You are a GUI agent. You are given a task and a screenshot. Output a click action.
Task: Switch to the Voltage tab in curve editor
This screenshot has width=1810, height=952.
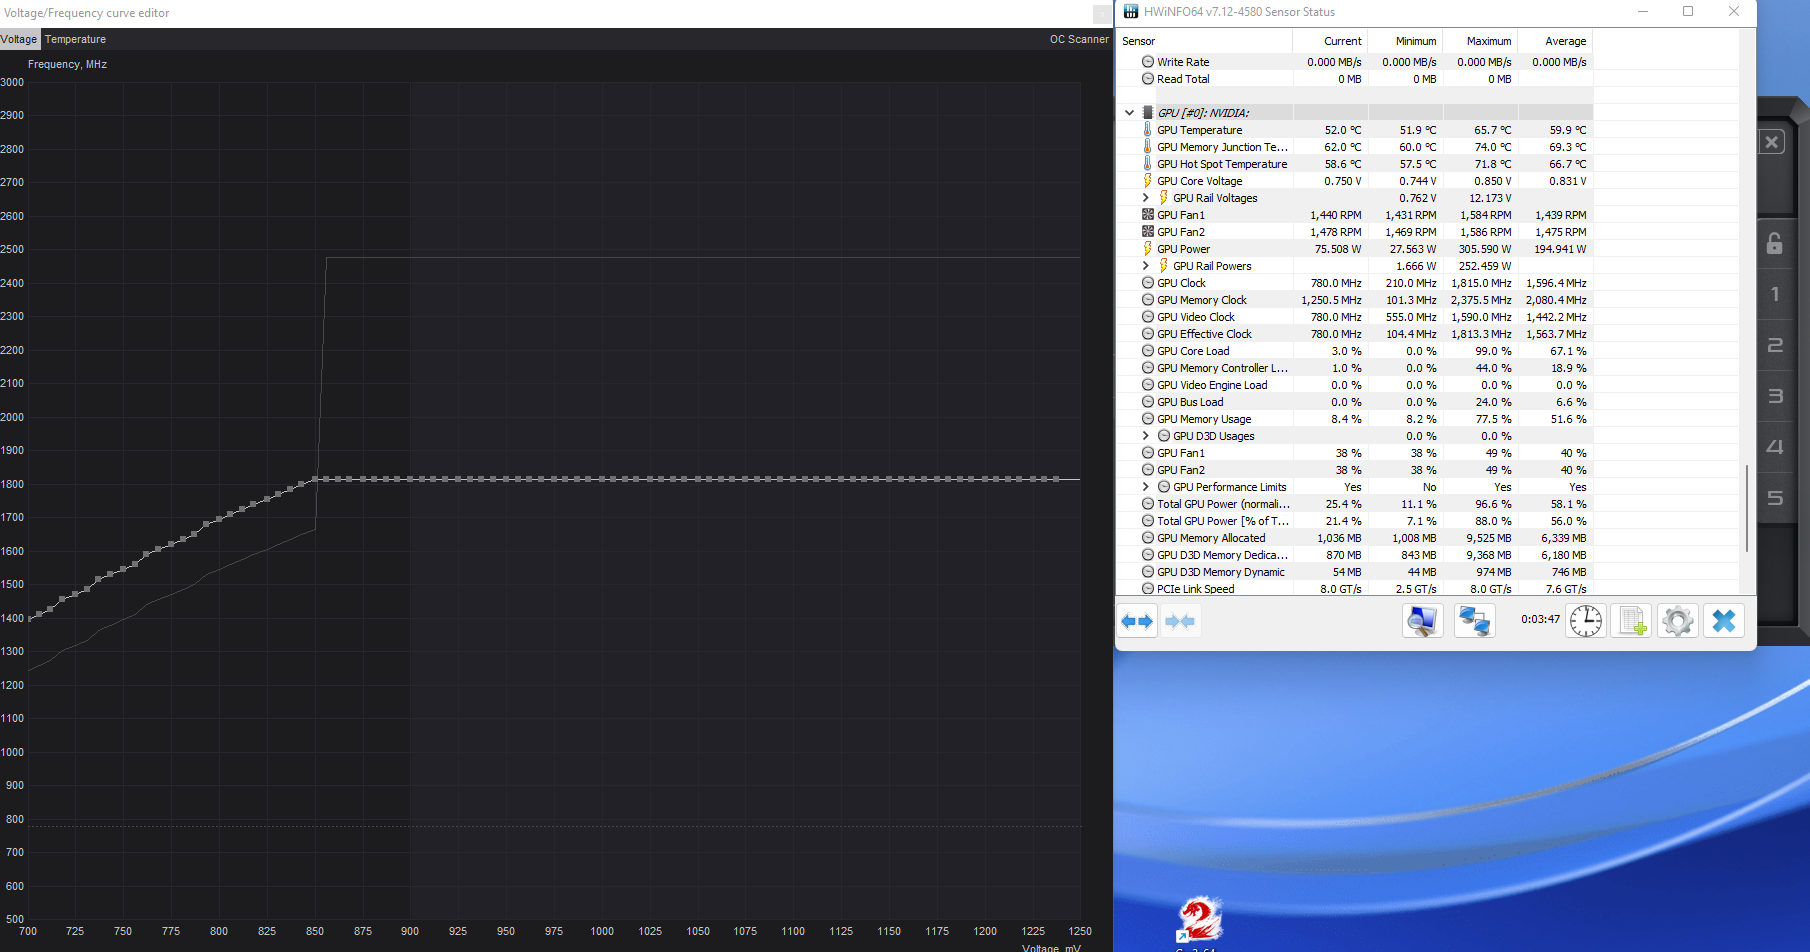click(19, 39)
